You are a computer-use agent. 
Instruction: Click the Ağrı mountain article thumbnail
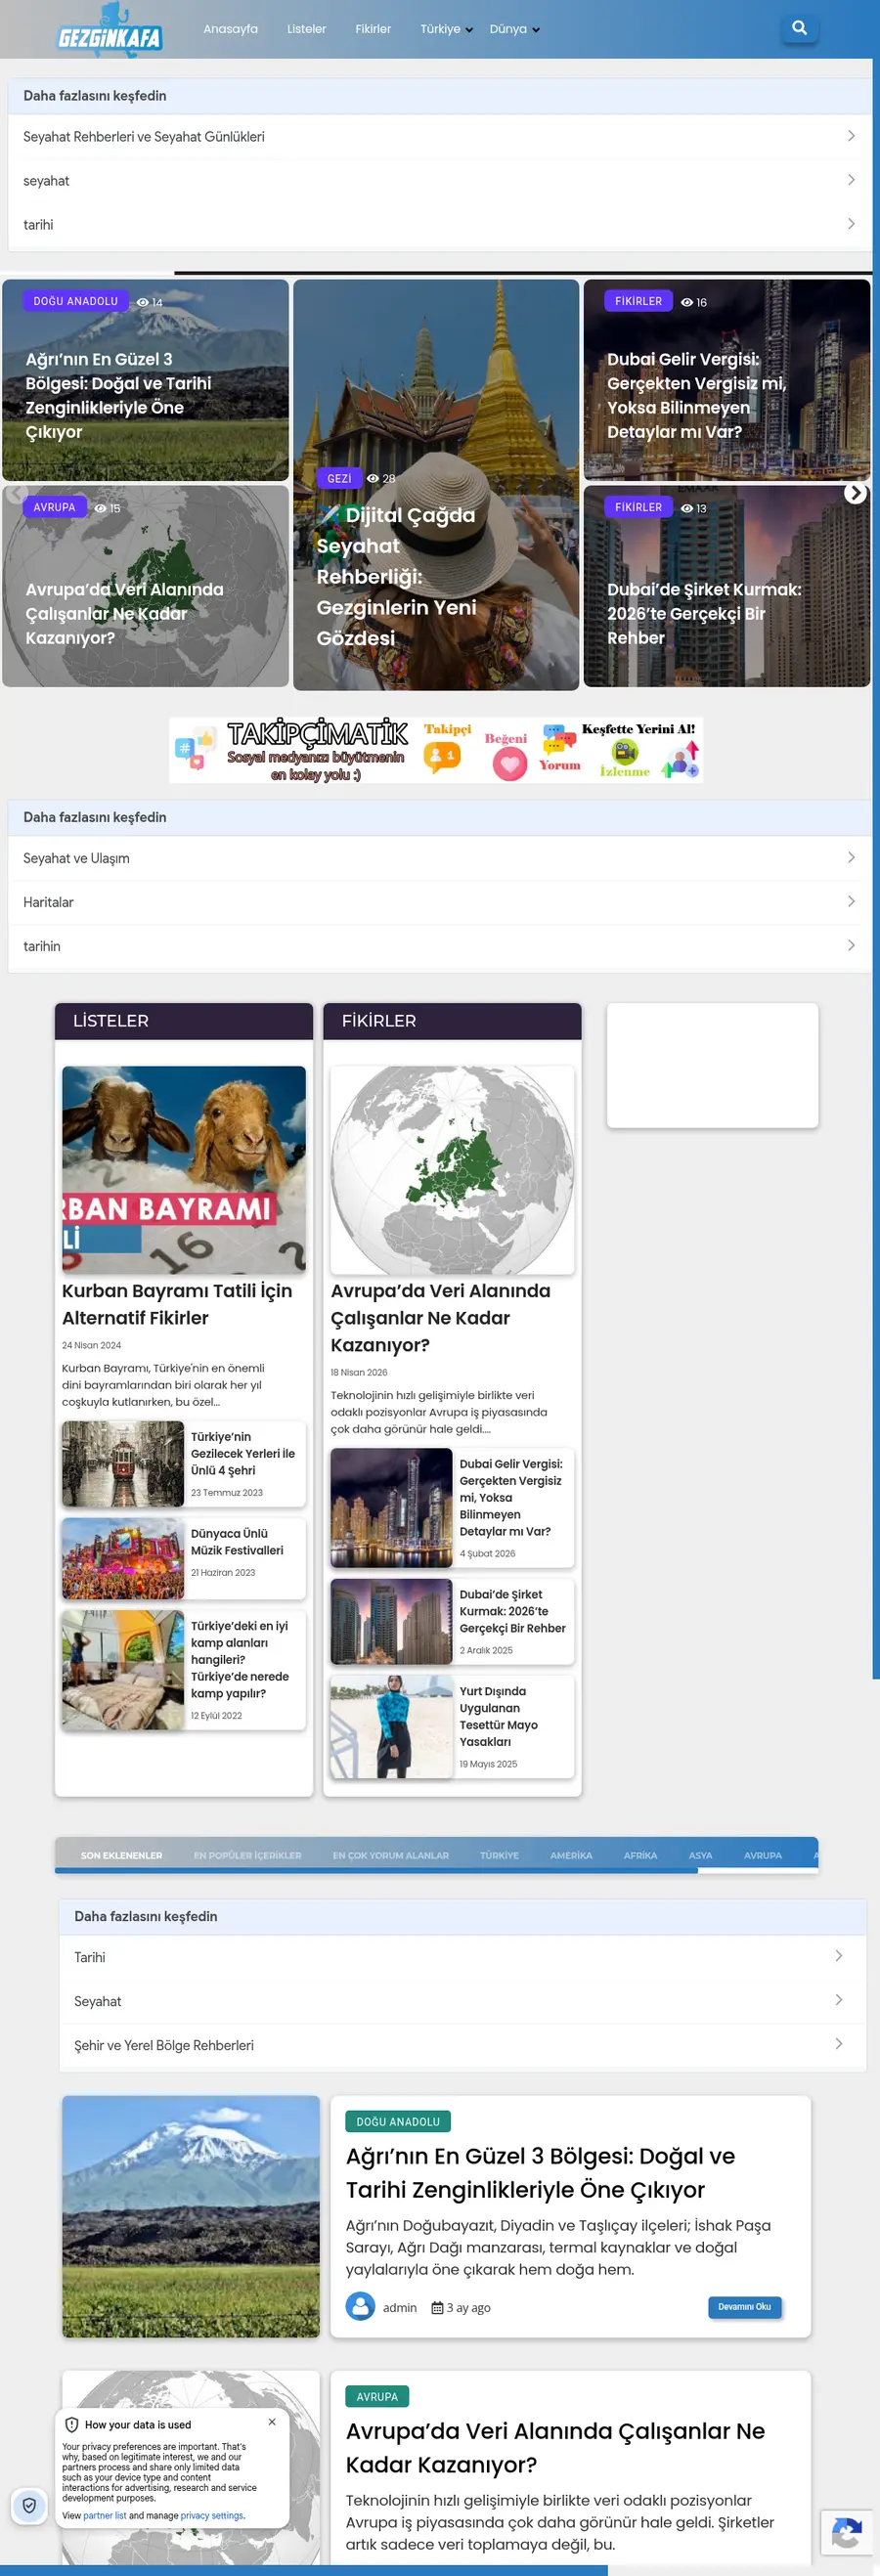point(191,2216)
